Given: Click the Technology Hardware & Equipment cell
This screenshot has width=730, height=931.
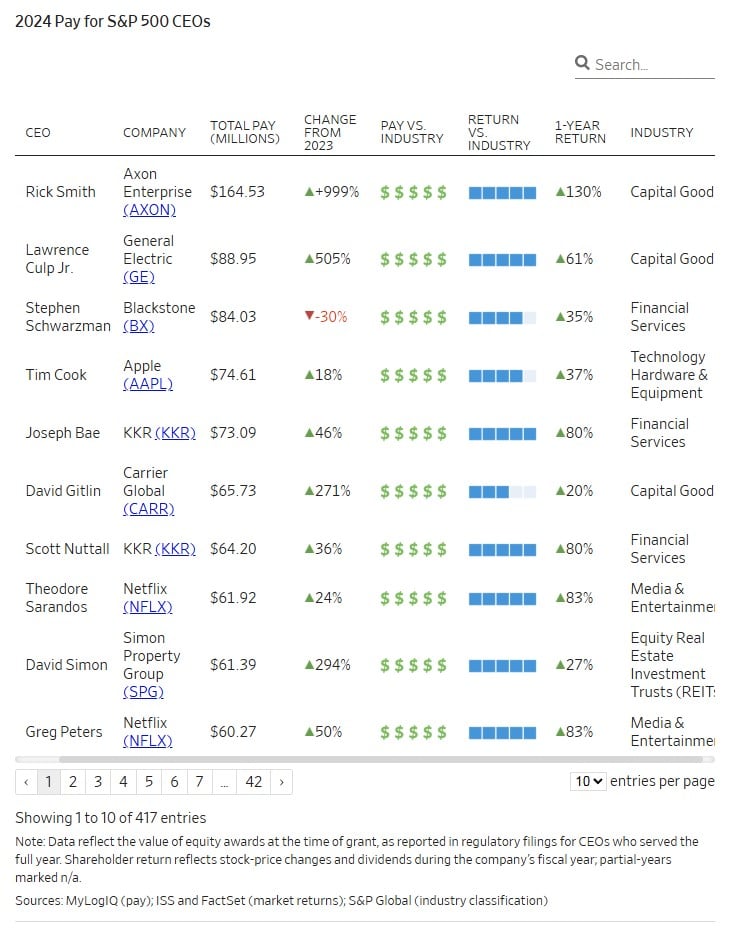Looking at the screenshot, I should (669, 375).
